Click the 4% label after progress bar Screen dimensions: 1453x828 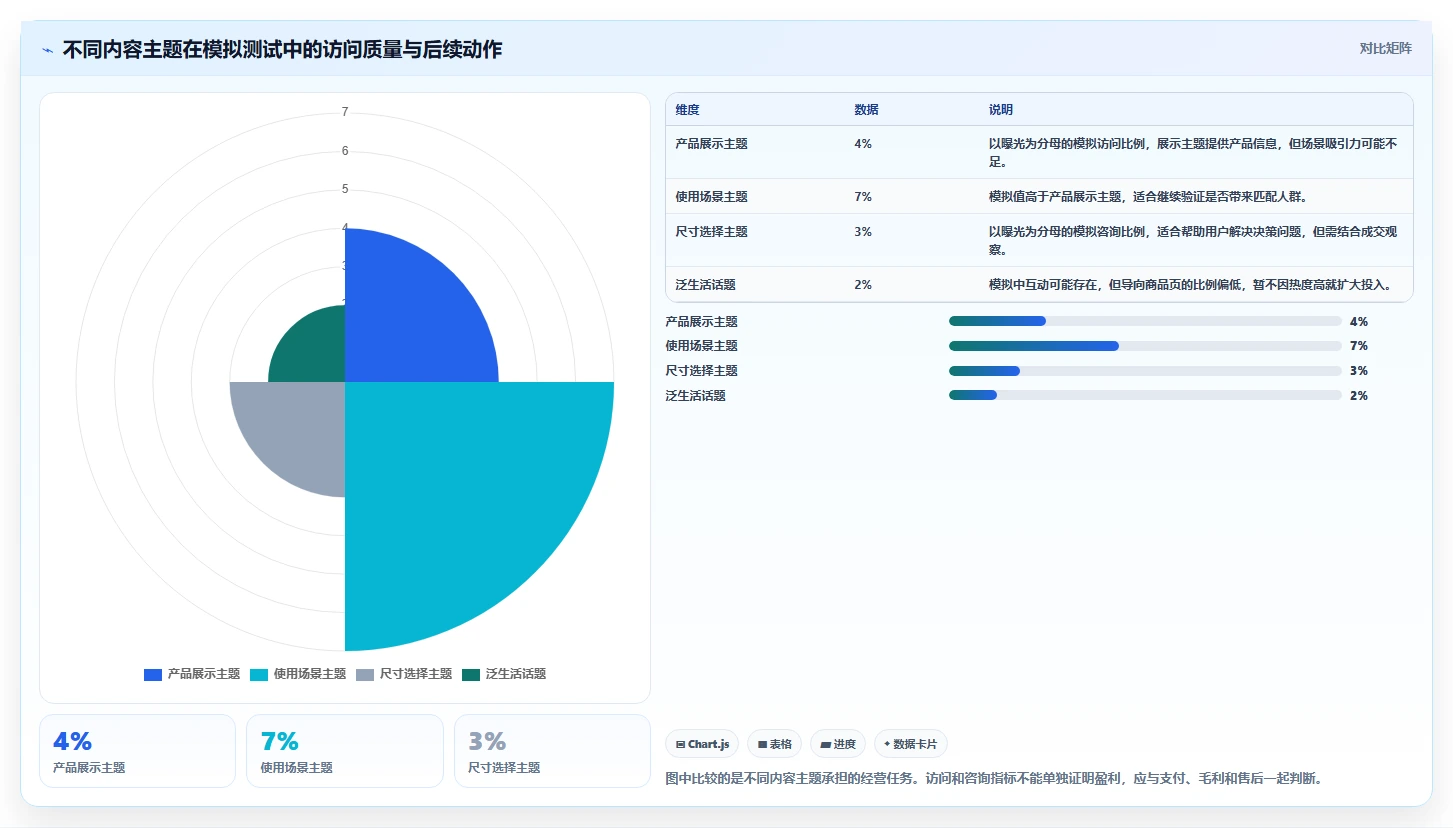click(x=1358, y=322)
